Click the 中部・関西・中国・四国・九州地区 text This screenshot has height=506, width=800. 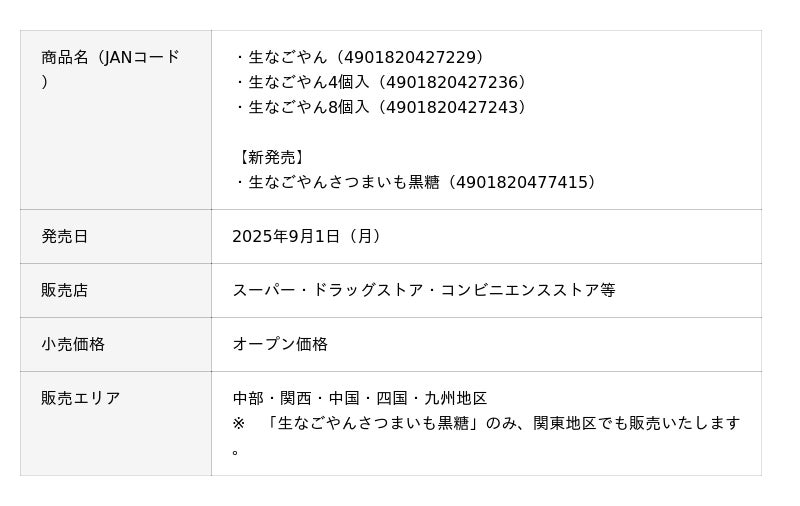tap(360, 399)
